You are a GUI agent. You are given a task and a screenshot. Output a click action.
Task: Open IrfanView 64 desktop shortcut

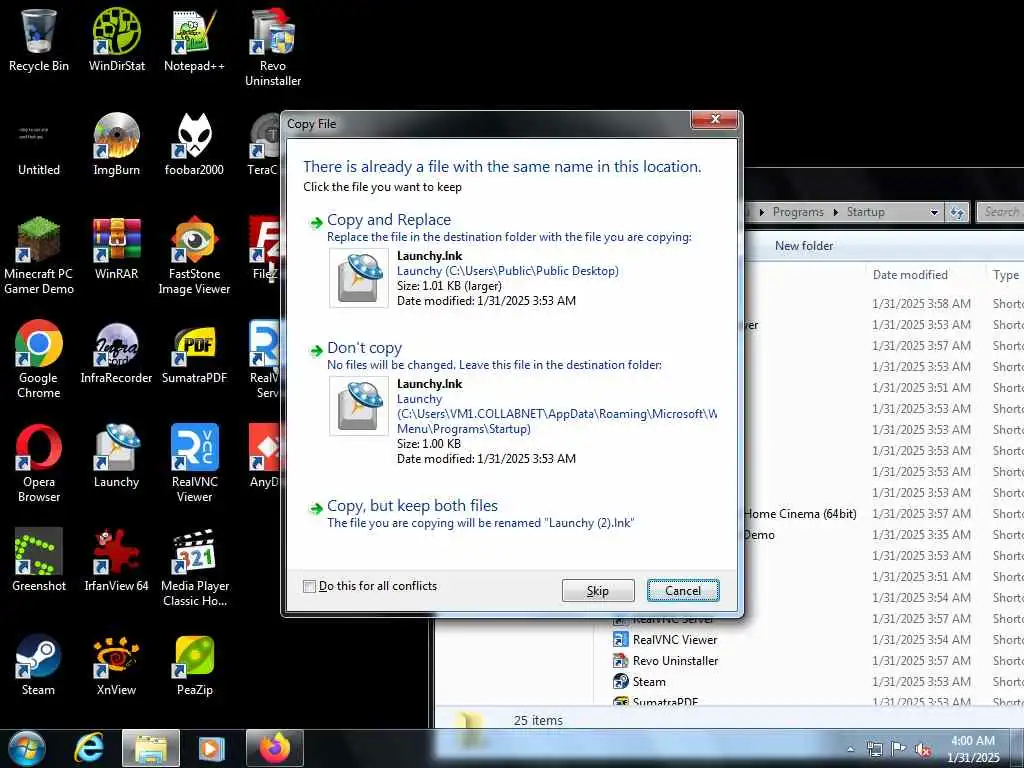point(116,560)
